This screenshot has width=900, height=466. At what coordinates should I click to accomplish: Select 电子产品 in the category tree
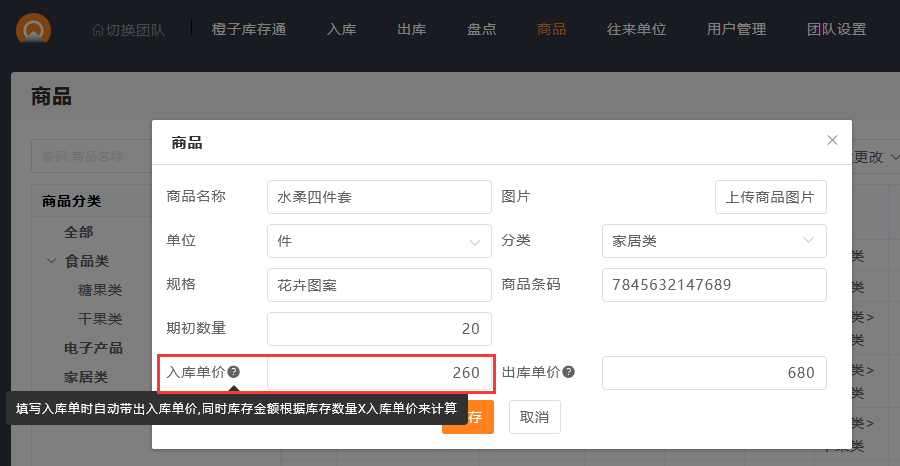[93, 348]
